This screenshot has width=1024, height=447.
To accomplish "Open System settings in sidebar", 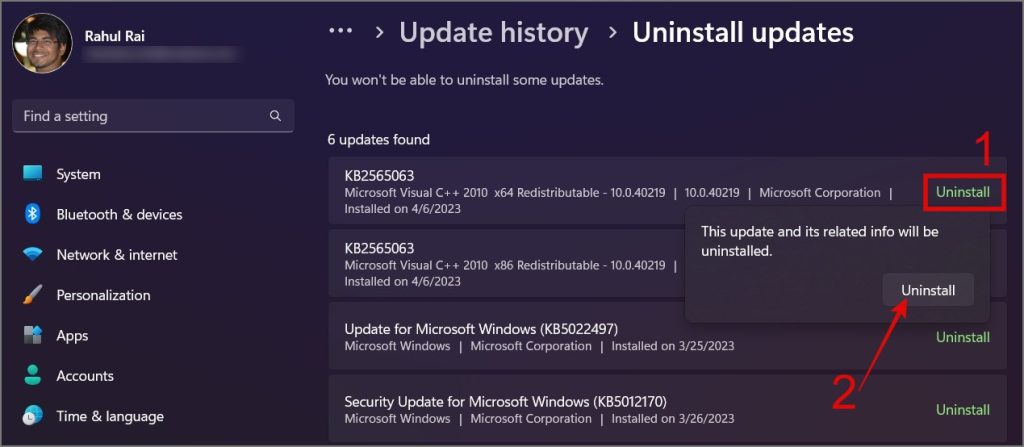I will click(x=78, y=174).
